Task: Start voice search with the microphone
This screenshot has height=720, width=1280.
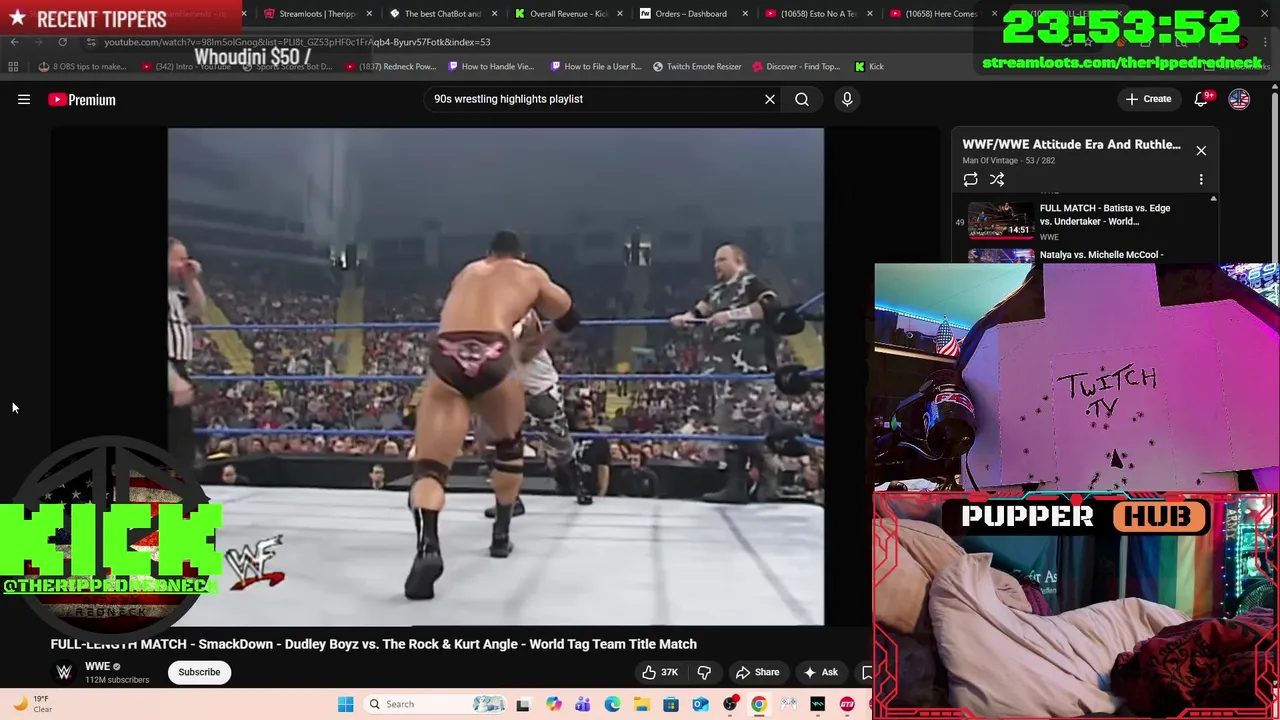Action: (x=847, y=99)
